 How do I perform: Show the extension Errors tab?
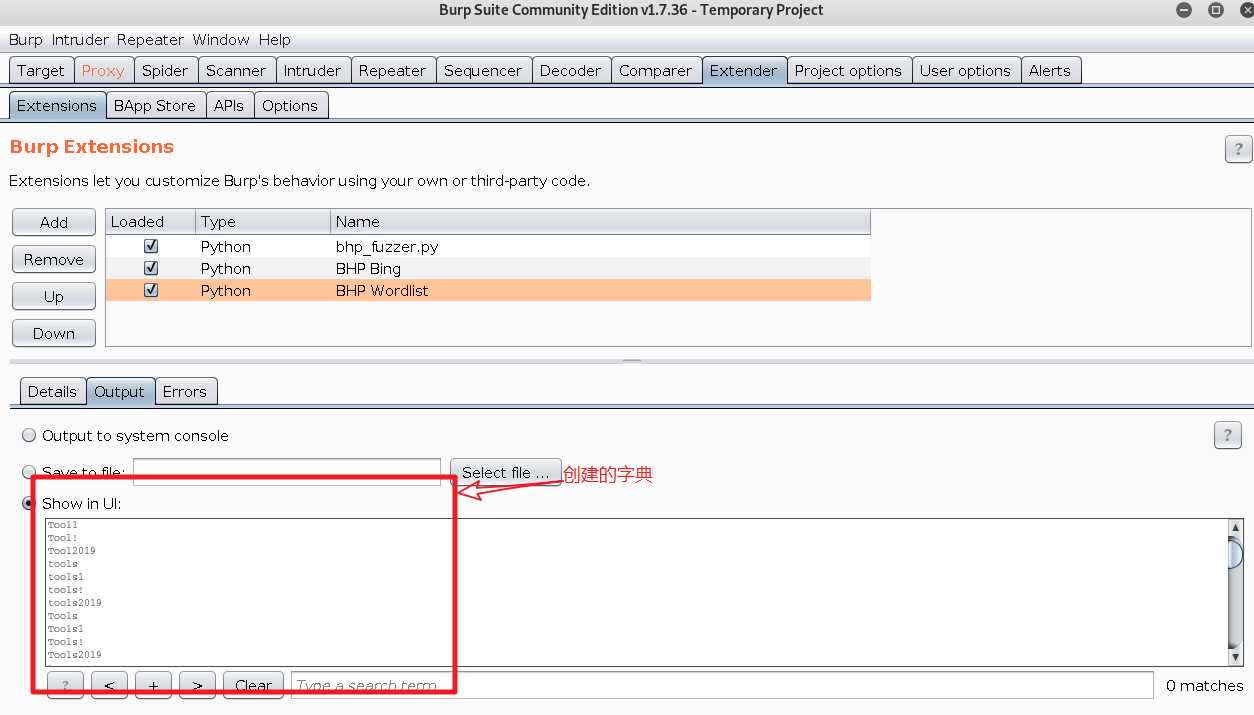click(185, 392)
